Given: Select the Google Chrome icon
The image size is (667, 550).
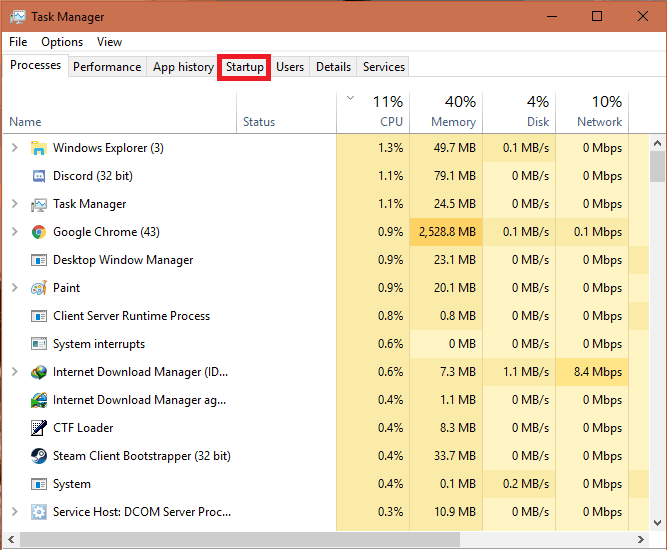Looking at the screenshot, I should coord(39,232).
